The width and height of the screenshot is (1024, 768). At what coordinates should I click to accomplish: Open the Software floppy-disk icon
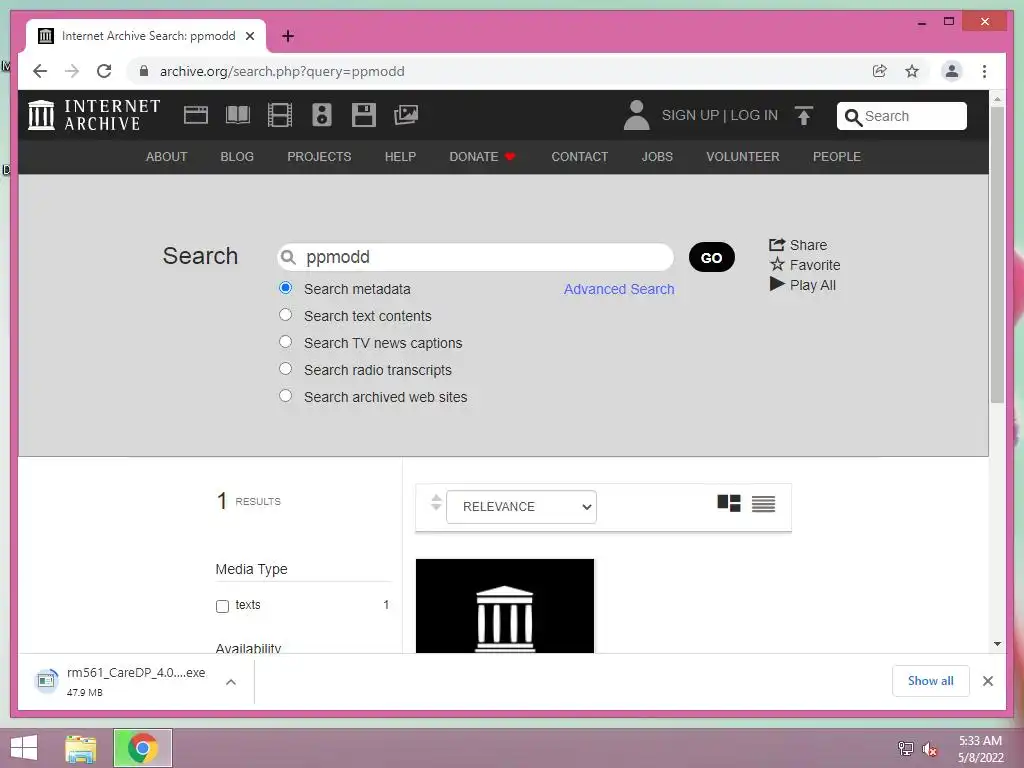coord(364,115)
